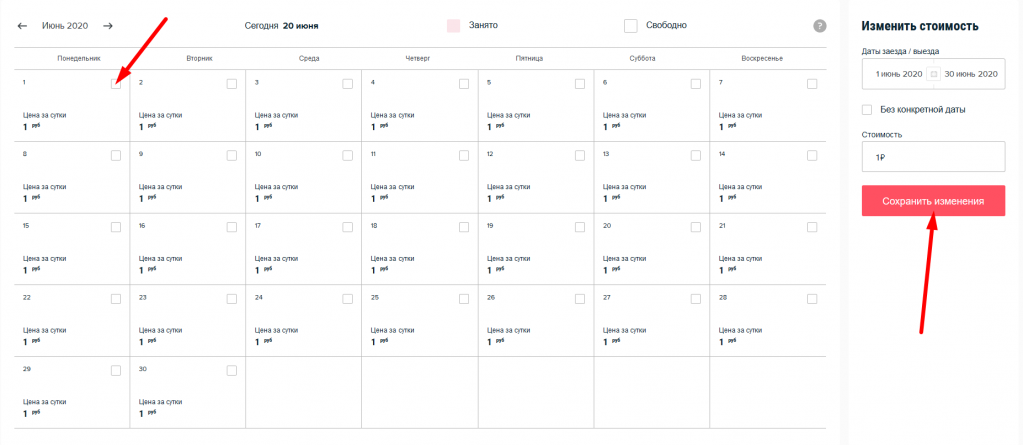Click the 'Стоимость' price input field
This screenshot has width=1023, height=445.
(932, 157)
